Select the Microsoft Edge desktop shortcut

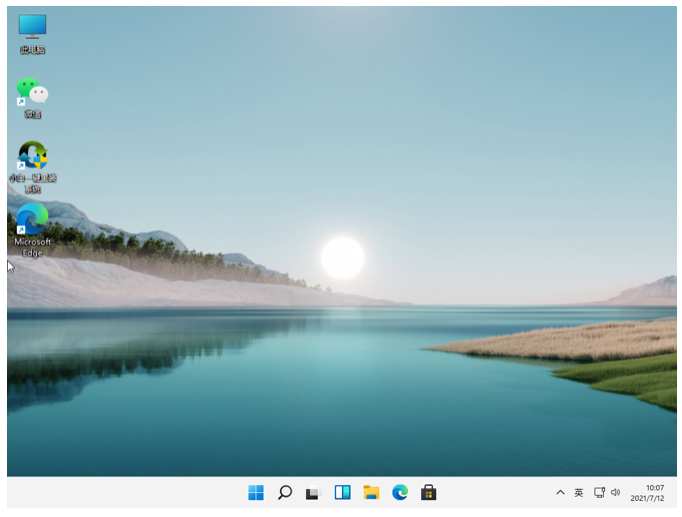[x=33, y=230]
